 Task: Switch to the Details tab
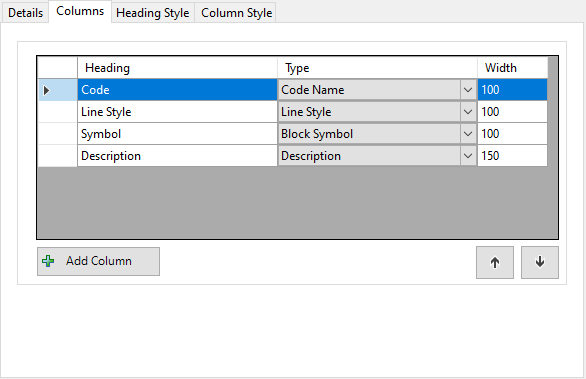click(25, 13)
